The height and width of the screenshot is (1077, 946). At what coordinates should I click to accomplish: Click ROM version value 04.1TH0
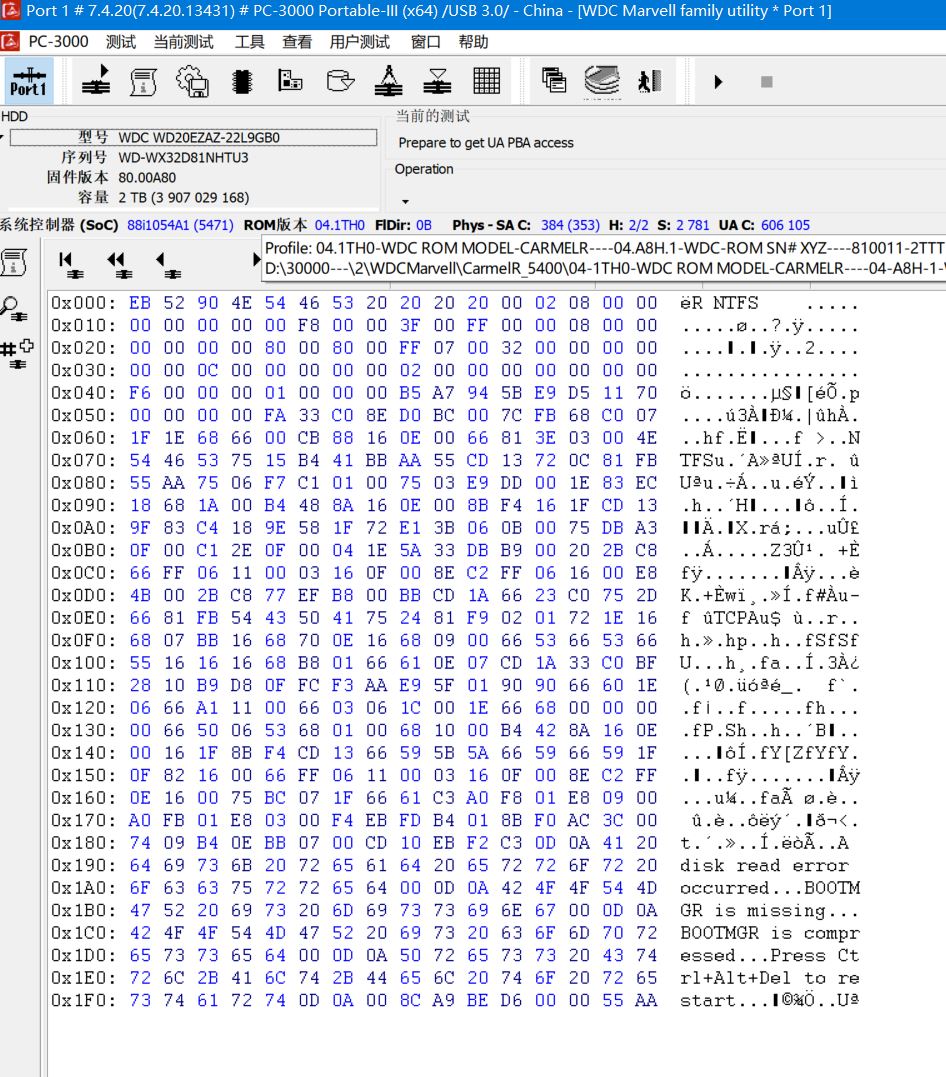click(339, 225)
